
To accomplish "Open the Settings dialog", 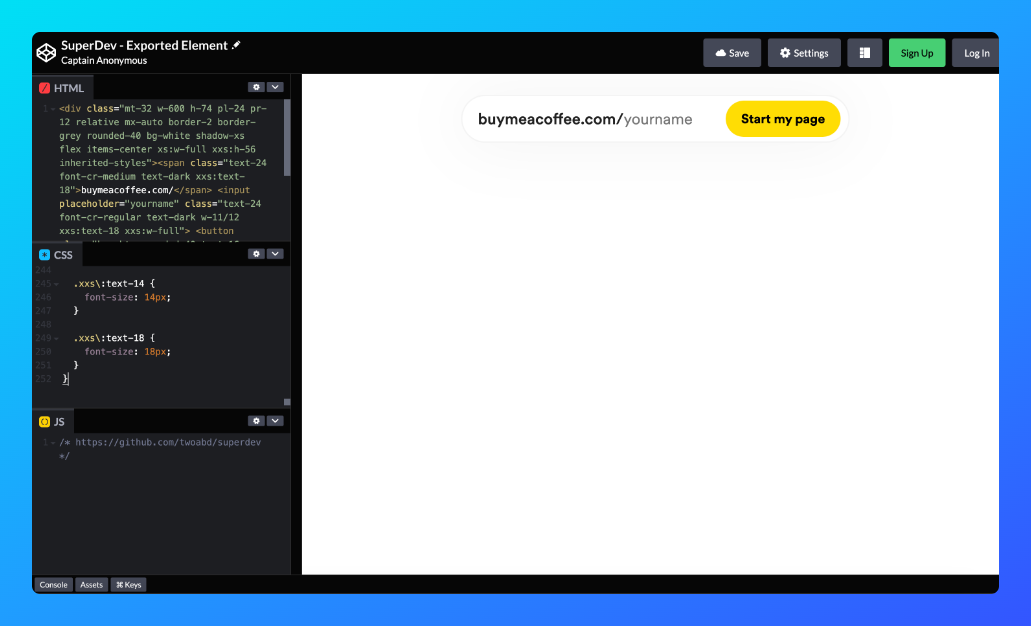I will (804, 53).
